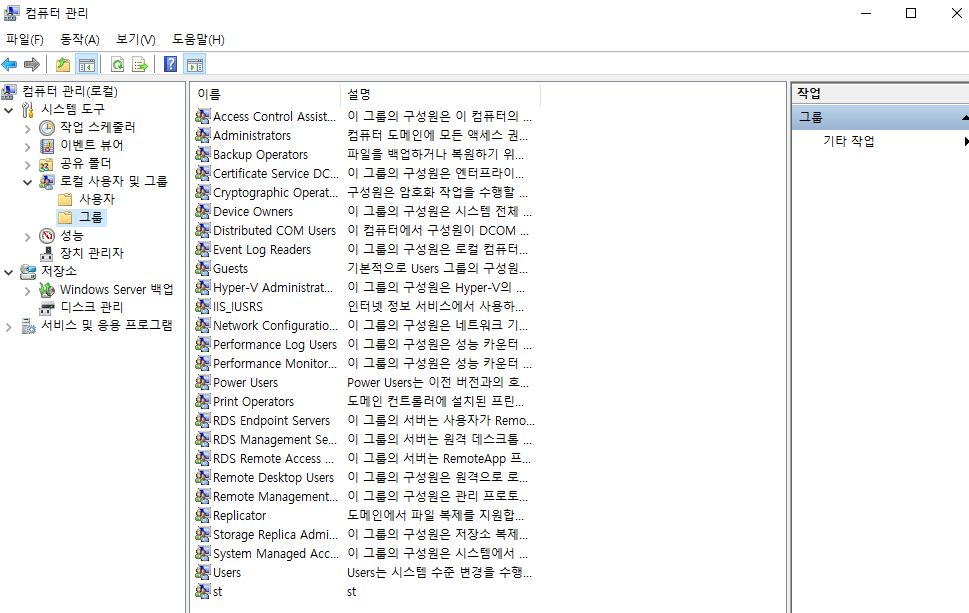Screen dimensions: 969x613
Task: Sort the list by the 이름 column header
Action: coord(265,94)
